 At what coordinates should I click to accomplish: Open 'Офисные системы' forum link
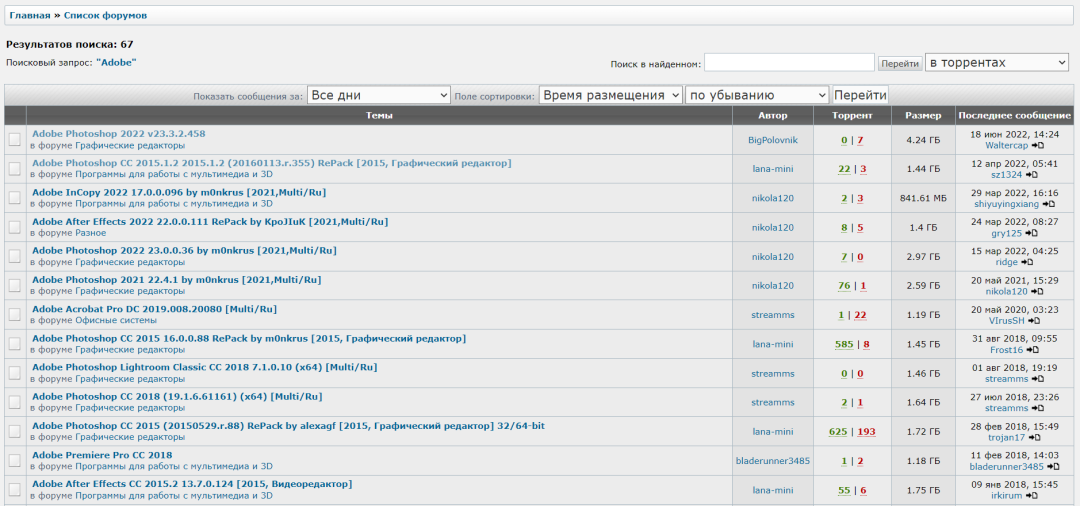click(116, 320)
